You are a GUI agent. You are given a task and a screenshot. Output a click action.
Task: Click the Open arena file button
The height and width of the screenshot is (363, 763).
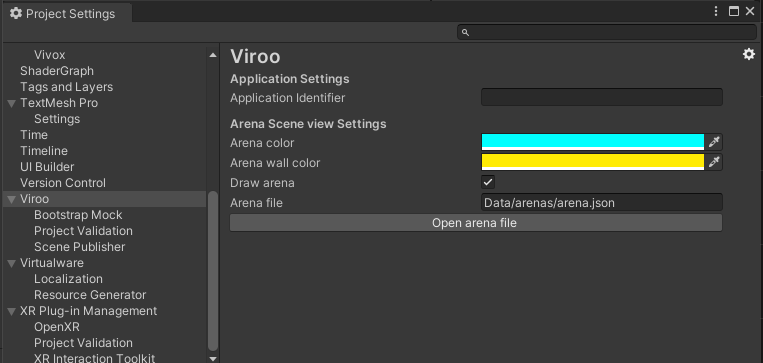coord(475,223)
